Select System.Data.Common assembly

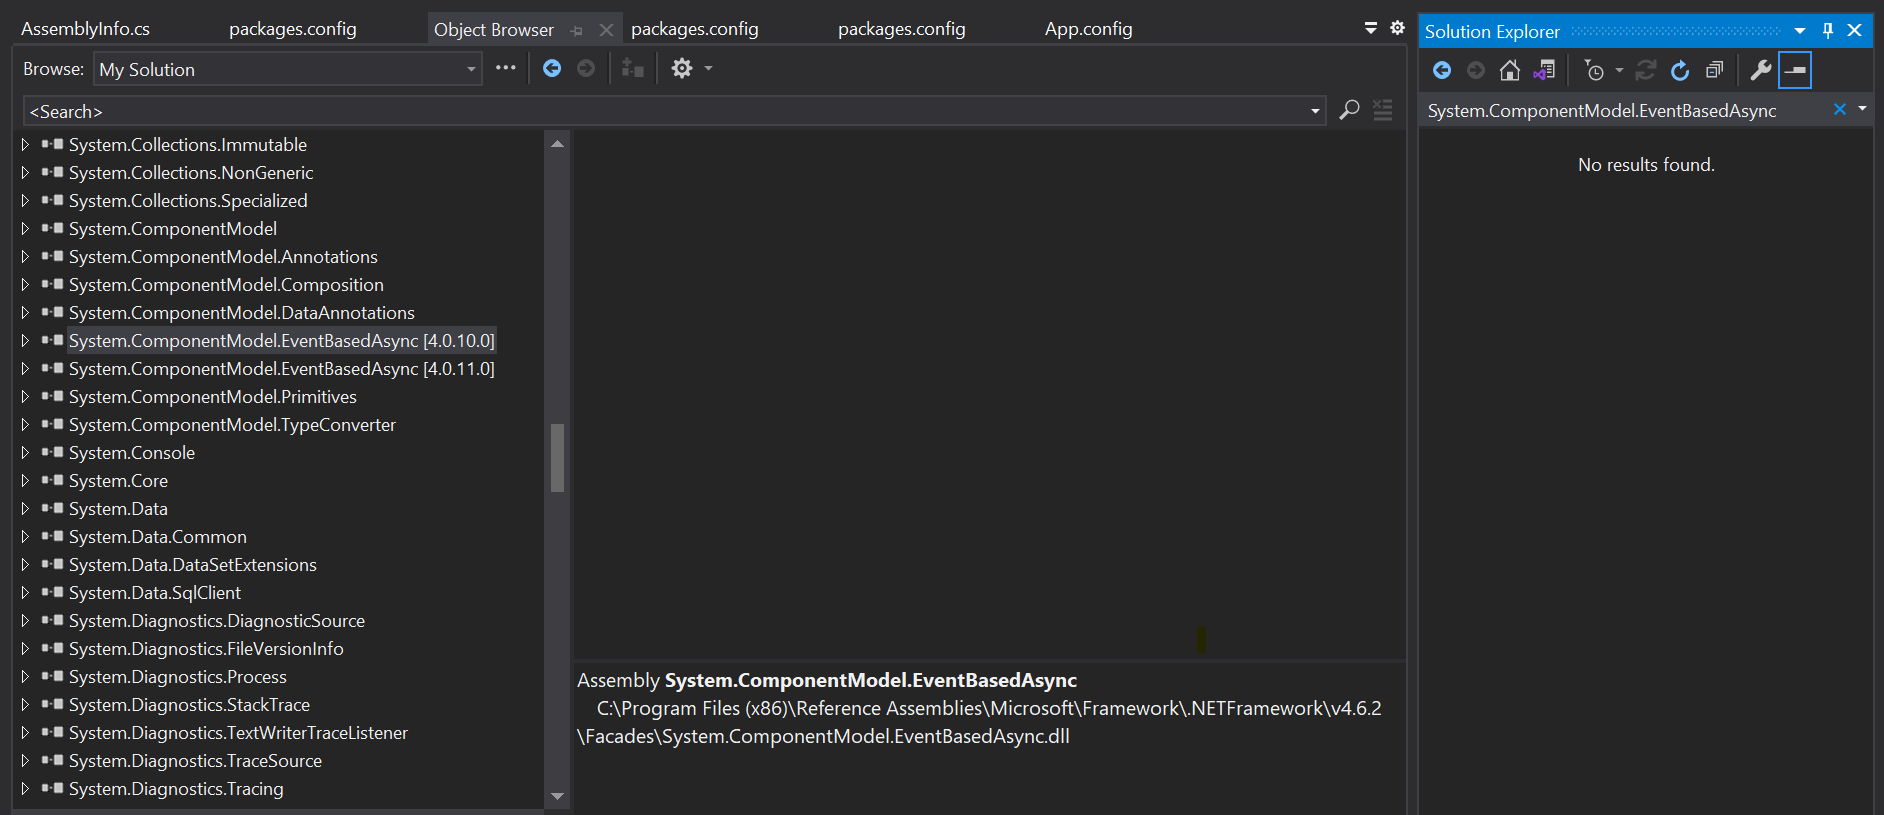[158, 537]
